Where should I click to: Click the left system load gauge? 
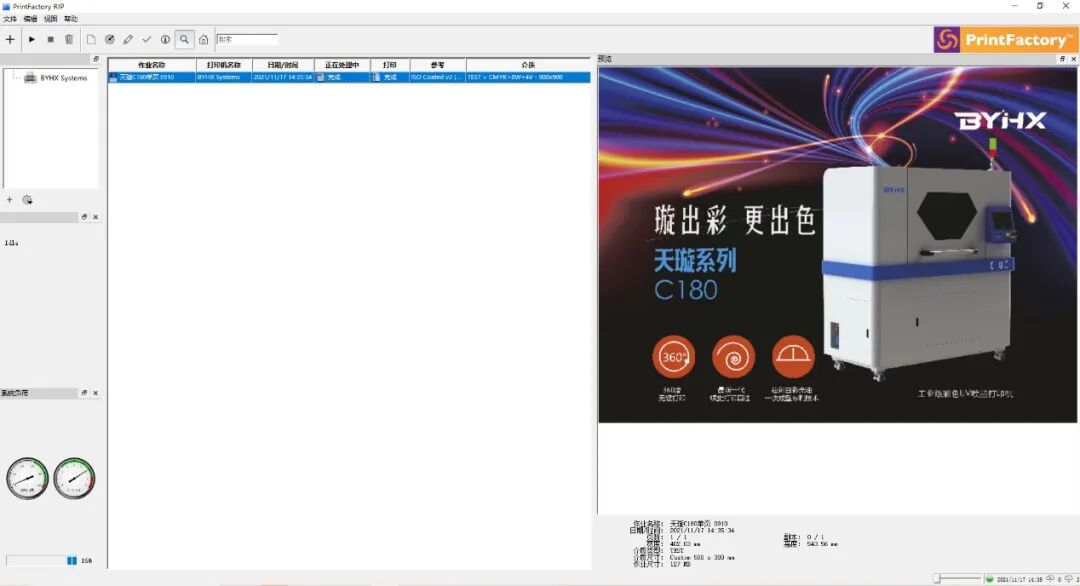[x=28, y=478]
